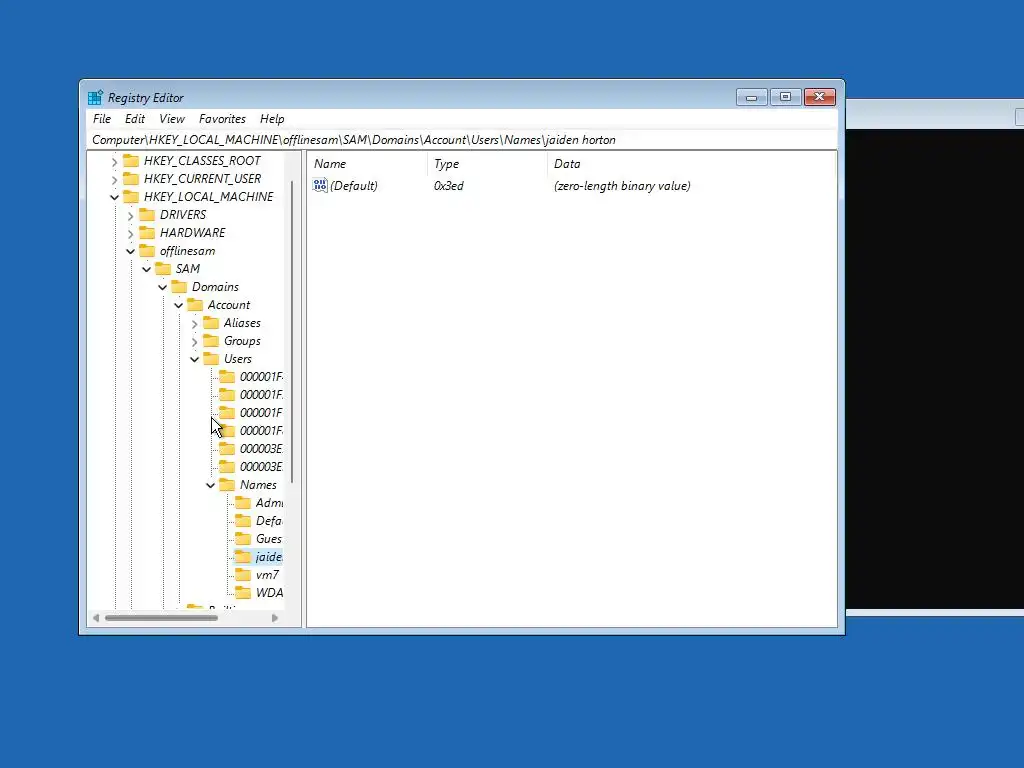Click the Registry Editor title bar icon
The image size is (1024, 768).
(x=95, y=97)
